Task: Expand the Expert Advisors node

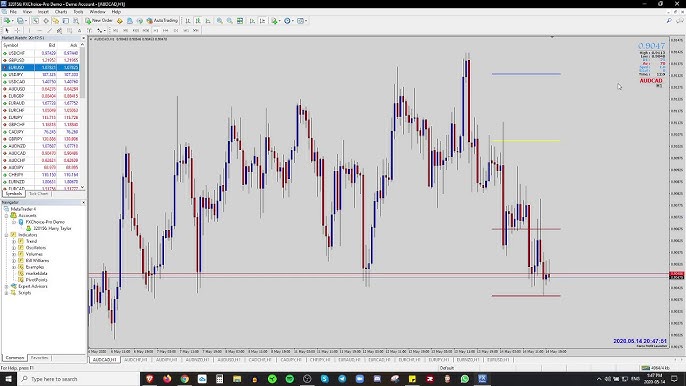Action: (x=7, y=286)
